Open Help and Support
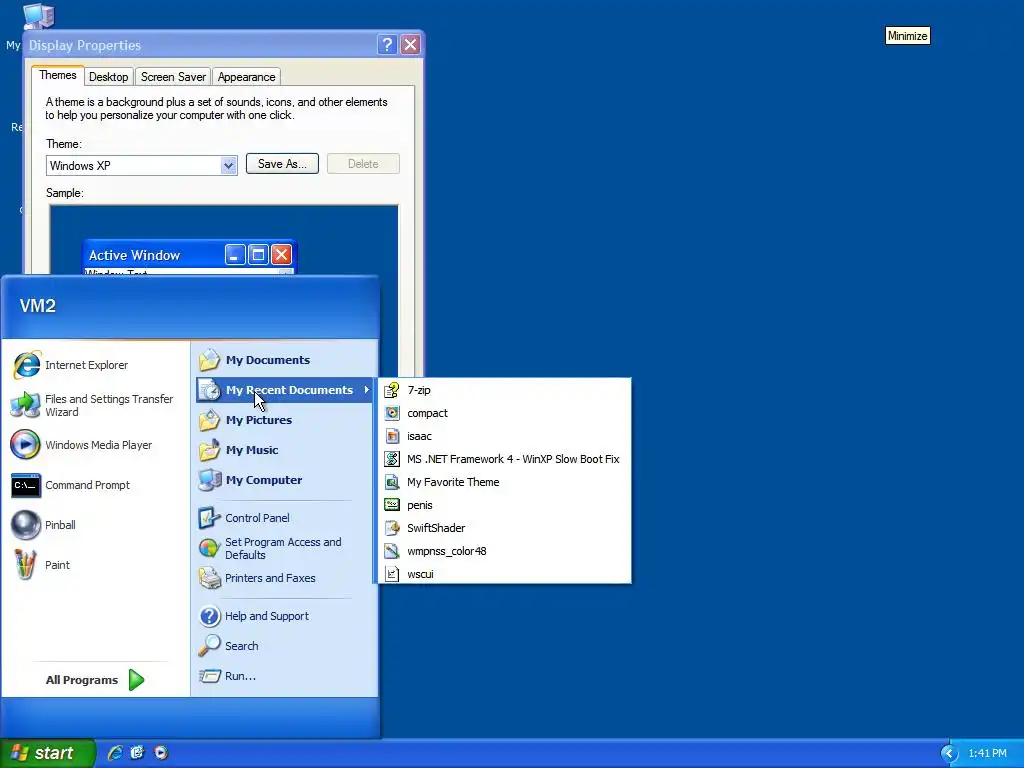This screenshot has height=768, width=1024. pos(285,616)
